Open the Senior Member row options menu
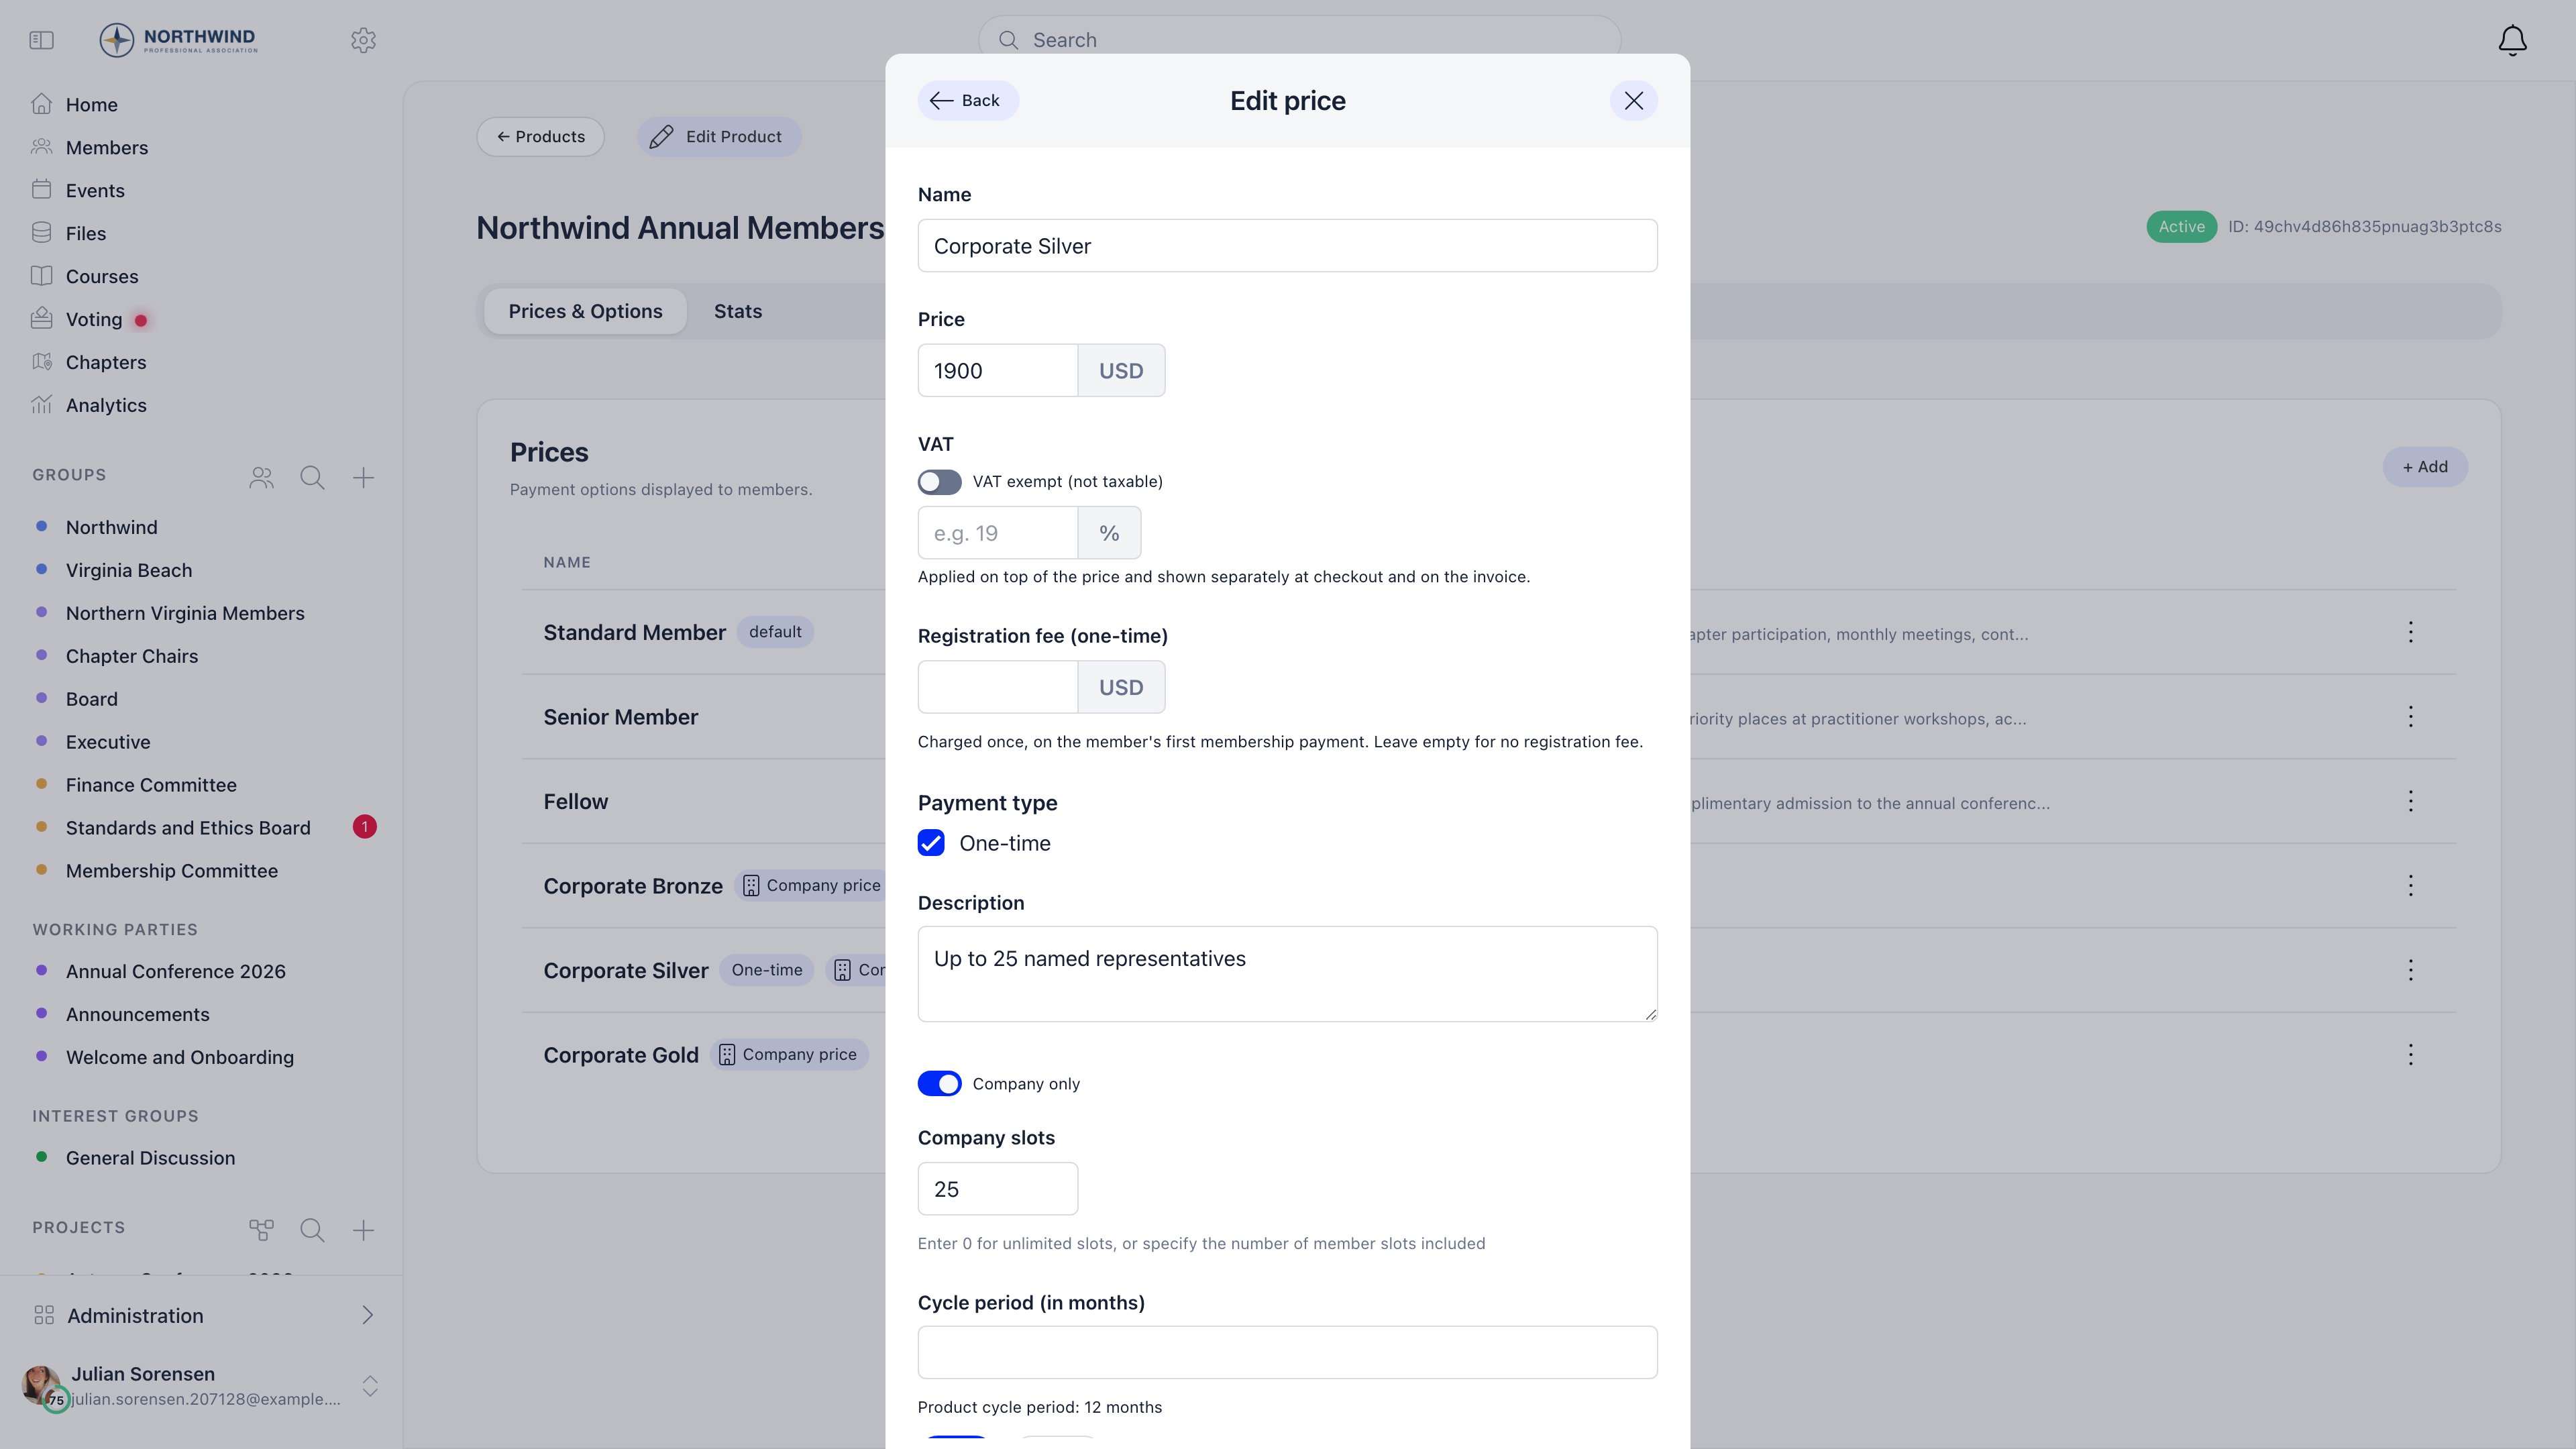The width and height of the screenshot is (2576, 1449). point(2411,717)
